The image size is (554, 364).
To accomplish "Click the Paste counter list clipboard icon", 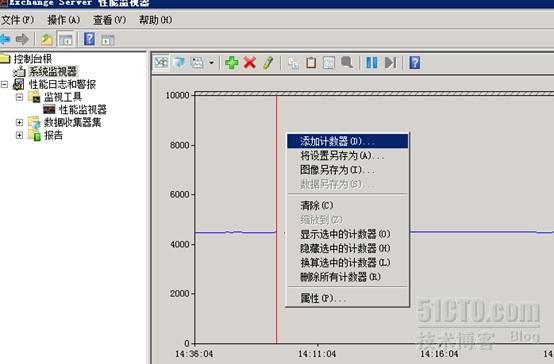I will (311, 63).
